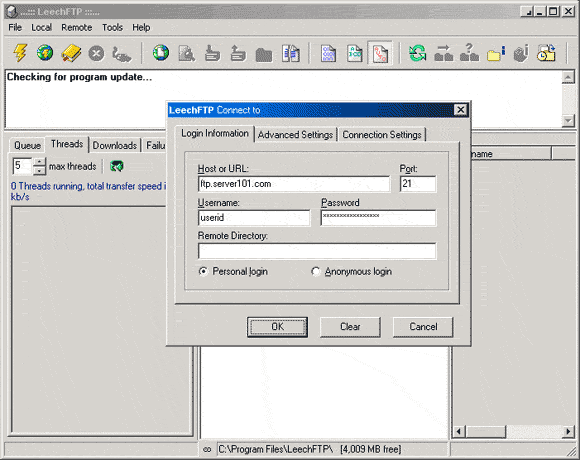Click the two-document compare icon

coord(291,53)
